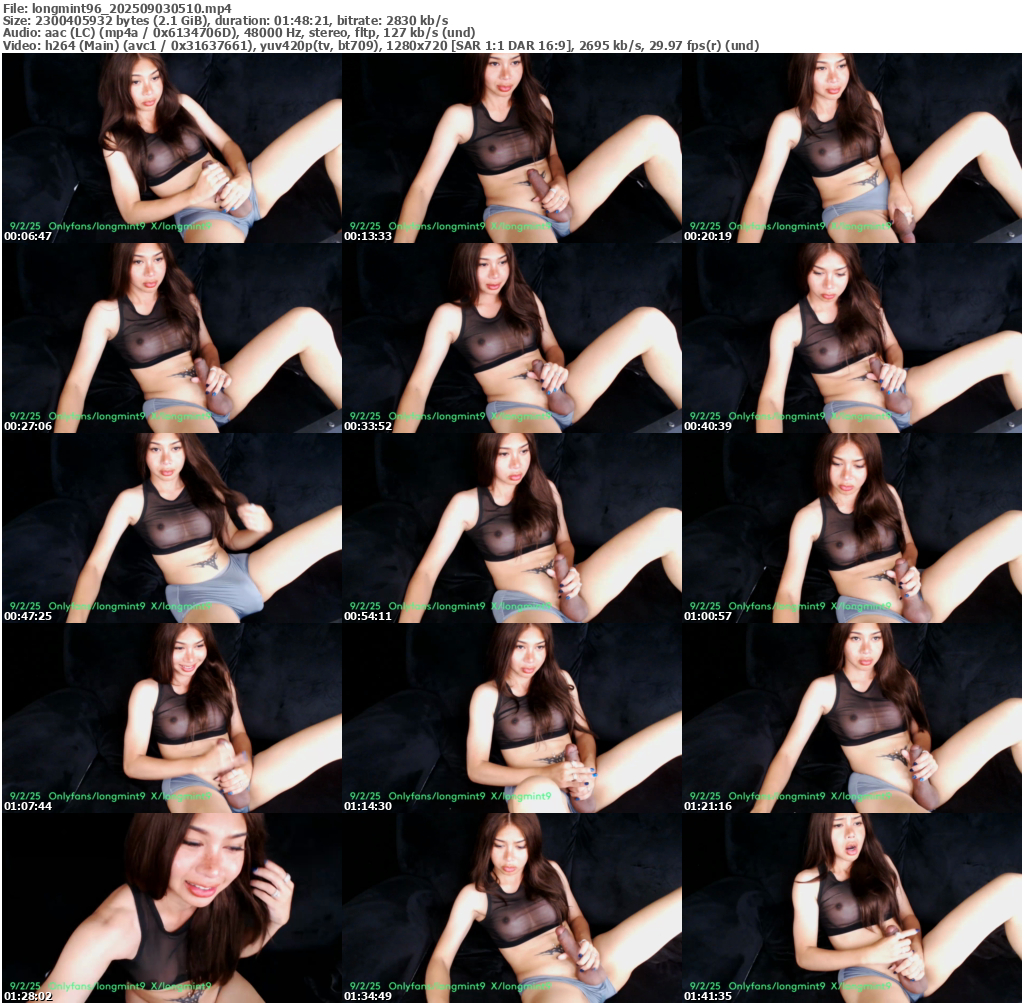Image resolution: width=1024 pixels, height=1003 pixels.
Task: Select the preview at 01:07:44
Action: coord(171,717)
